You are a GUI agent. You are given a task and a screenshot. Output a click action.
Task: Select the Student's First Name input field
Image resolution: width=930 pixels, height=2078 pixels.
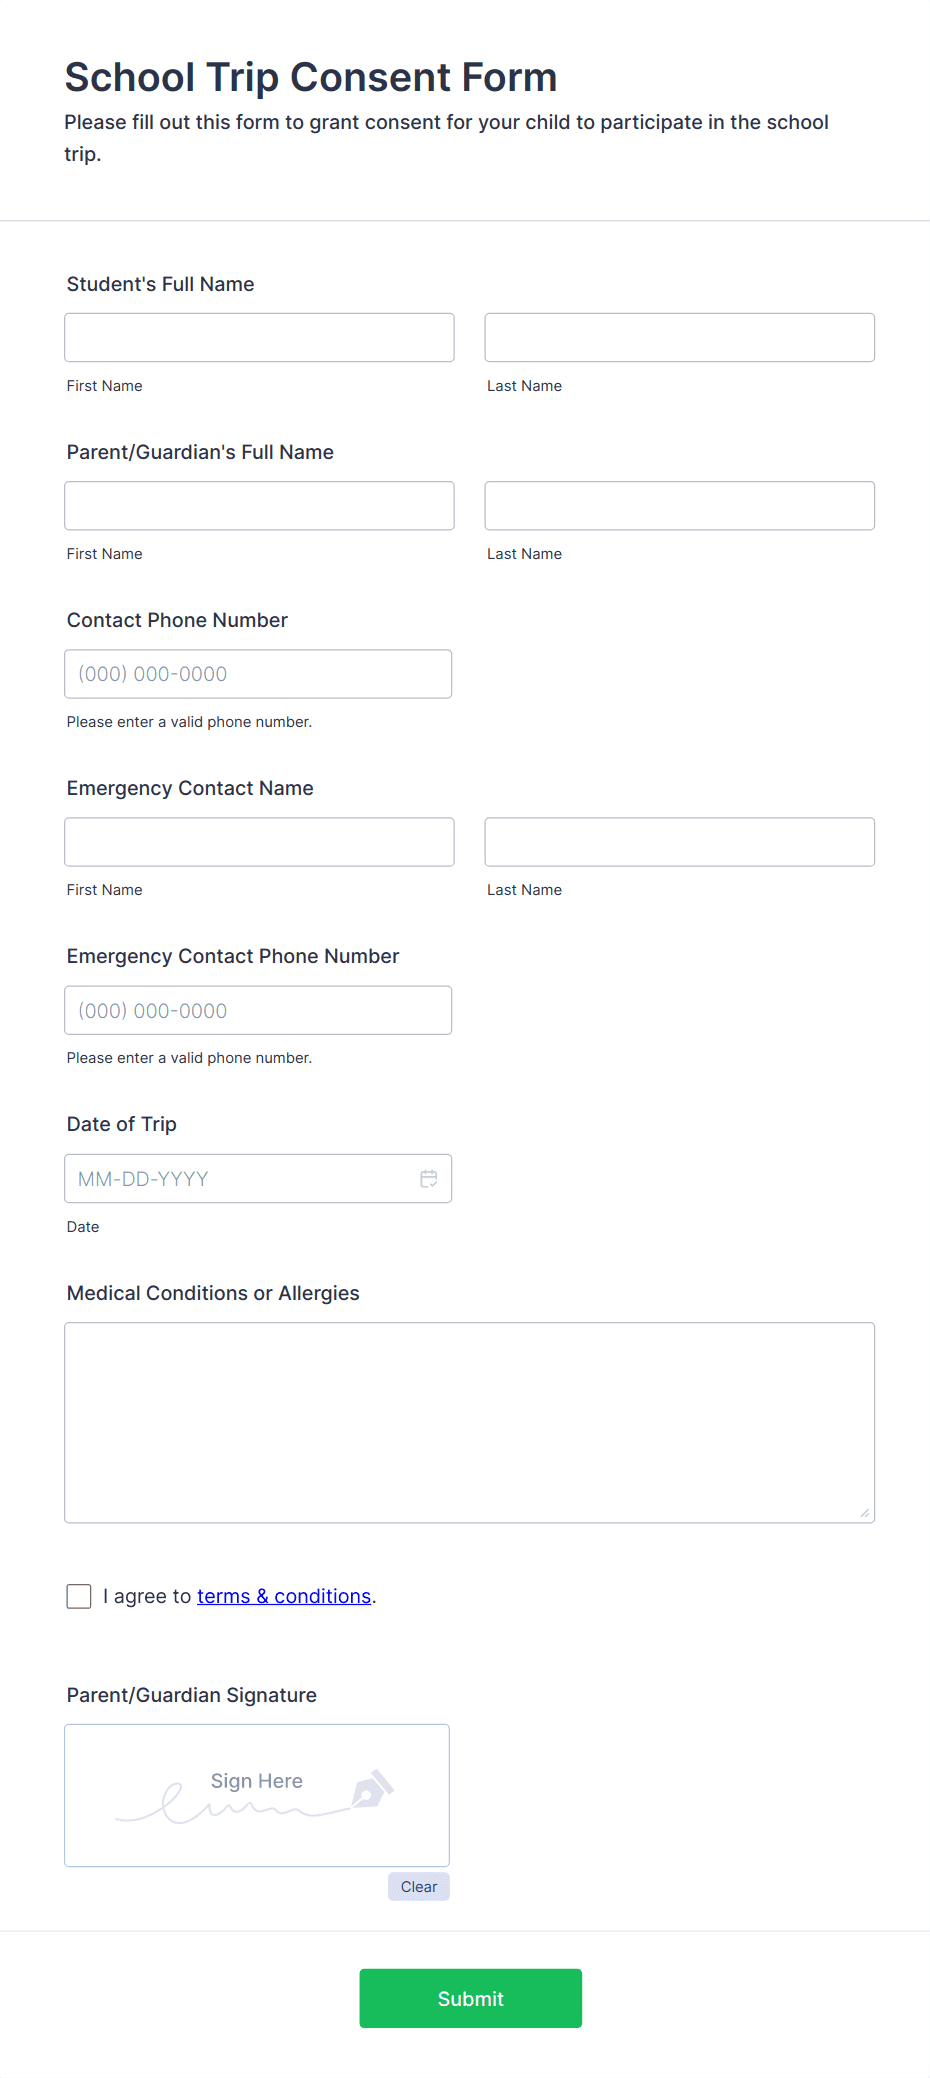pos(259,337)
